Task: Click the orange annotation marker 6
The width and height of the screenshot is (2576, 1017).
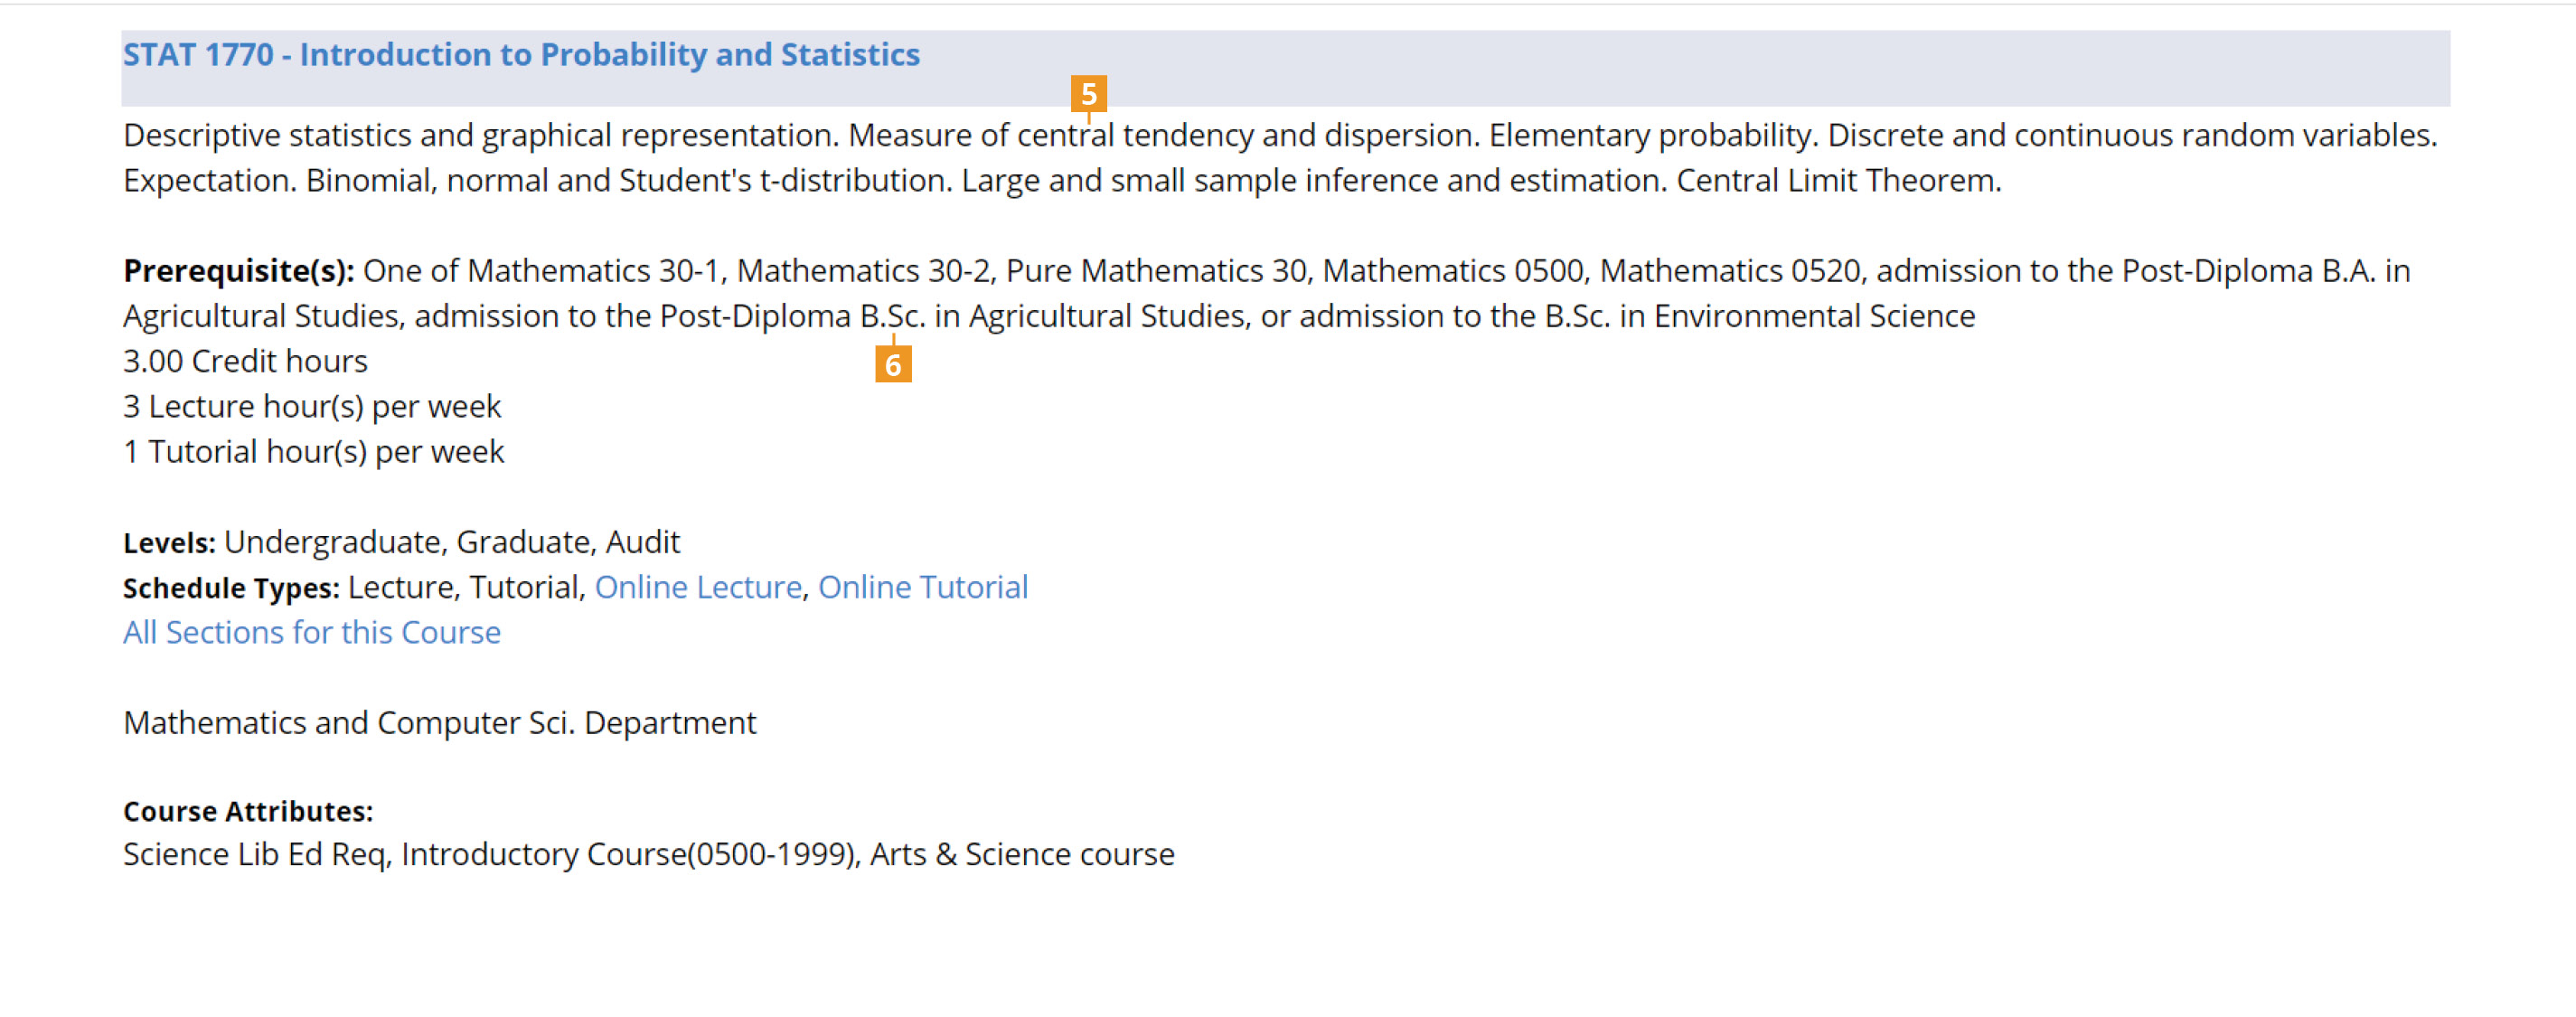Action: (x=893, y=365)
